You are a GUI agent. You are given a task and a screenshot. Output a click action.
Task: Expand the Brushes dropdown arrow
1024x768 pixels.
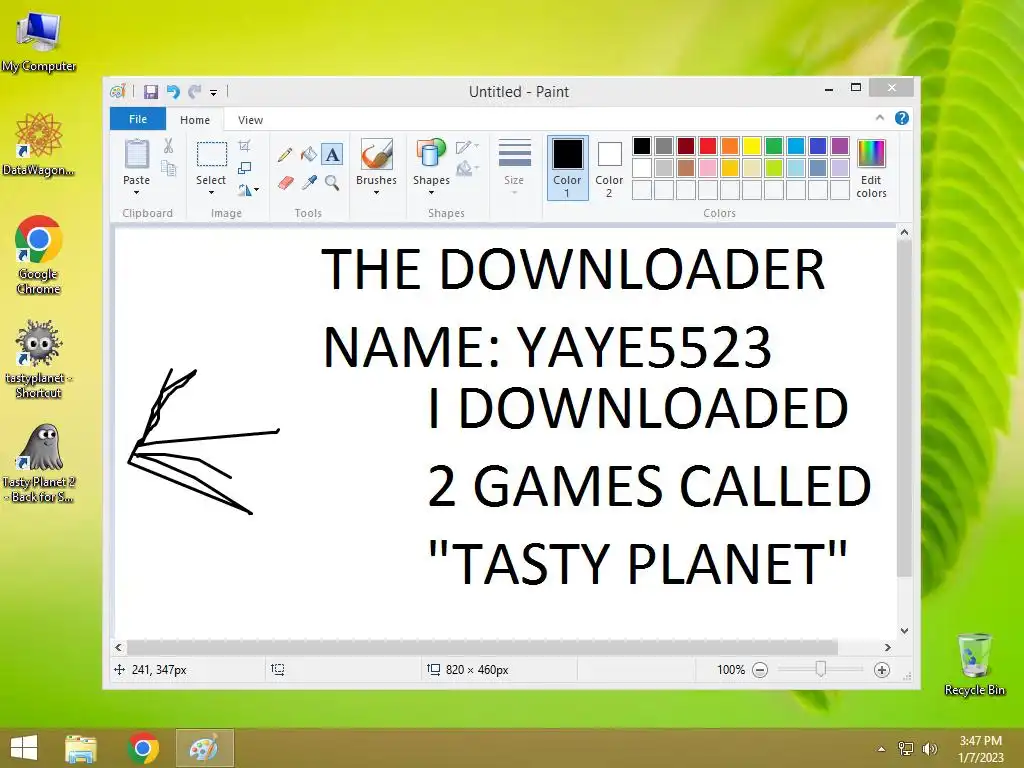click(376, 193)
